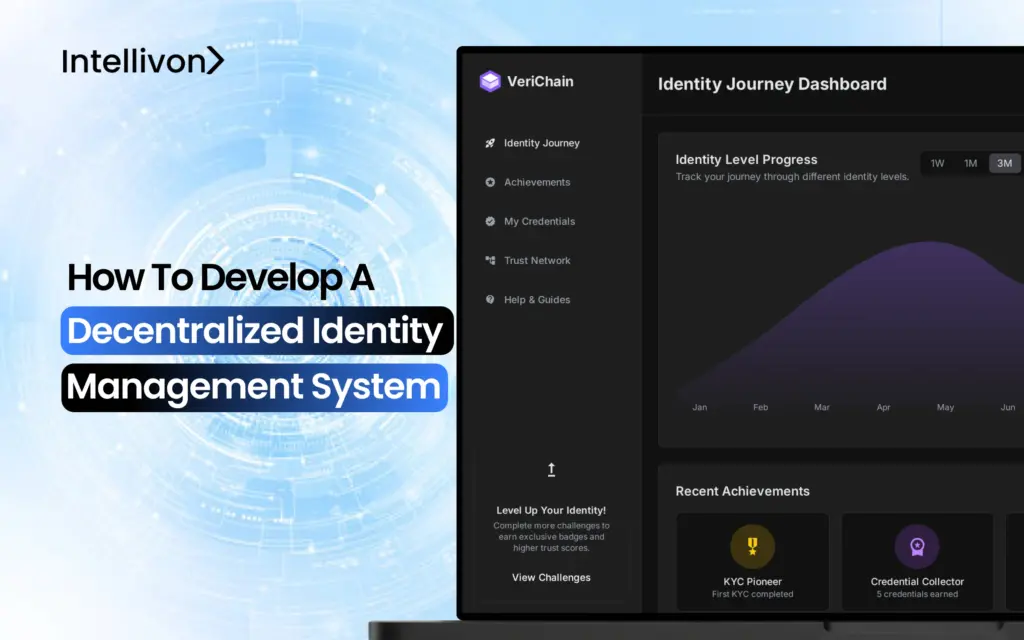Open the Help & Guides link
Viewport: 1024px width, 640px height.
[536, 299]
